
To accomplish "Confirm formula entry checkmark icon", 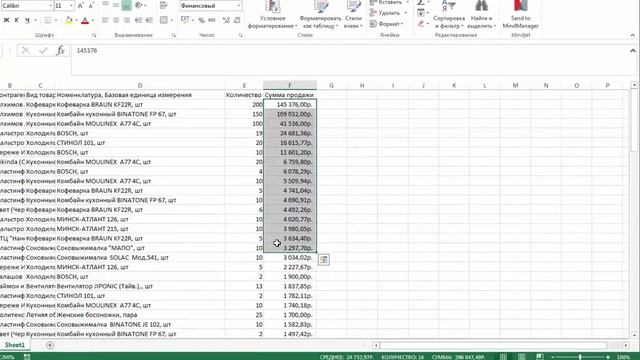I will [43, 50].
